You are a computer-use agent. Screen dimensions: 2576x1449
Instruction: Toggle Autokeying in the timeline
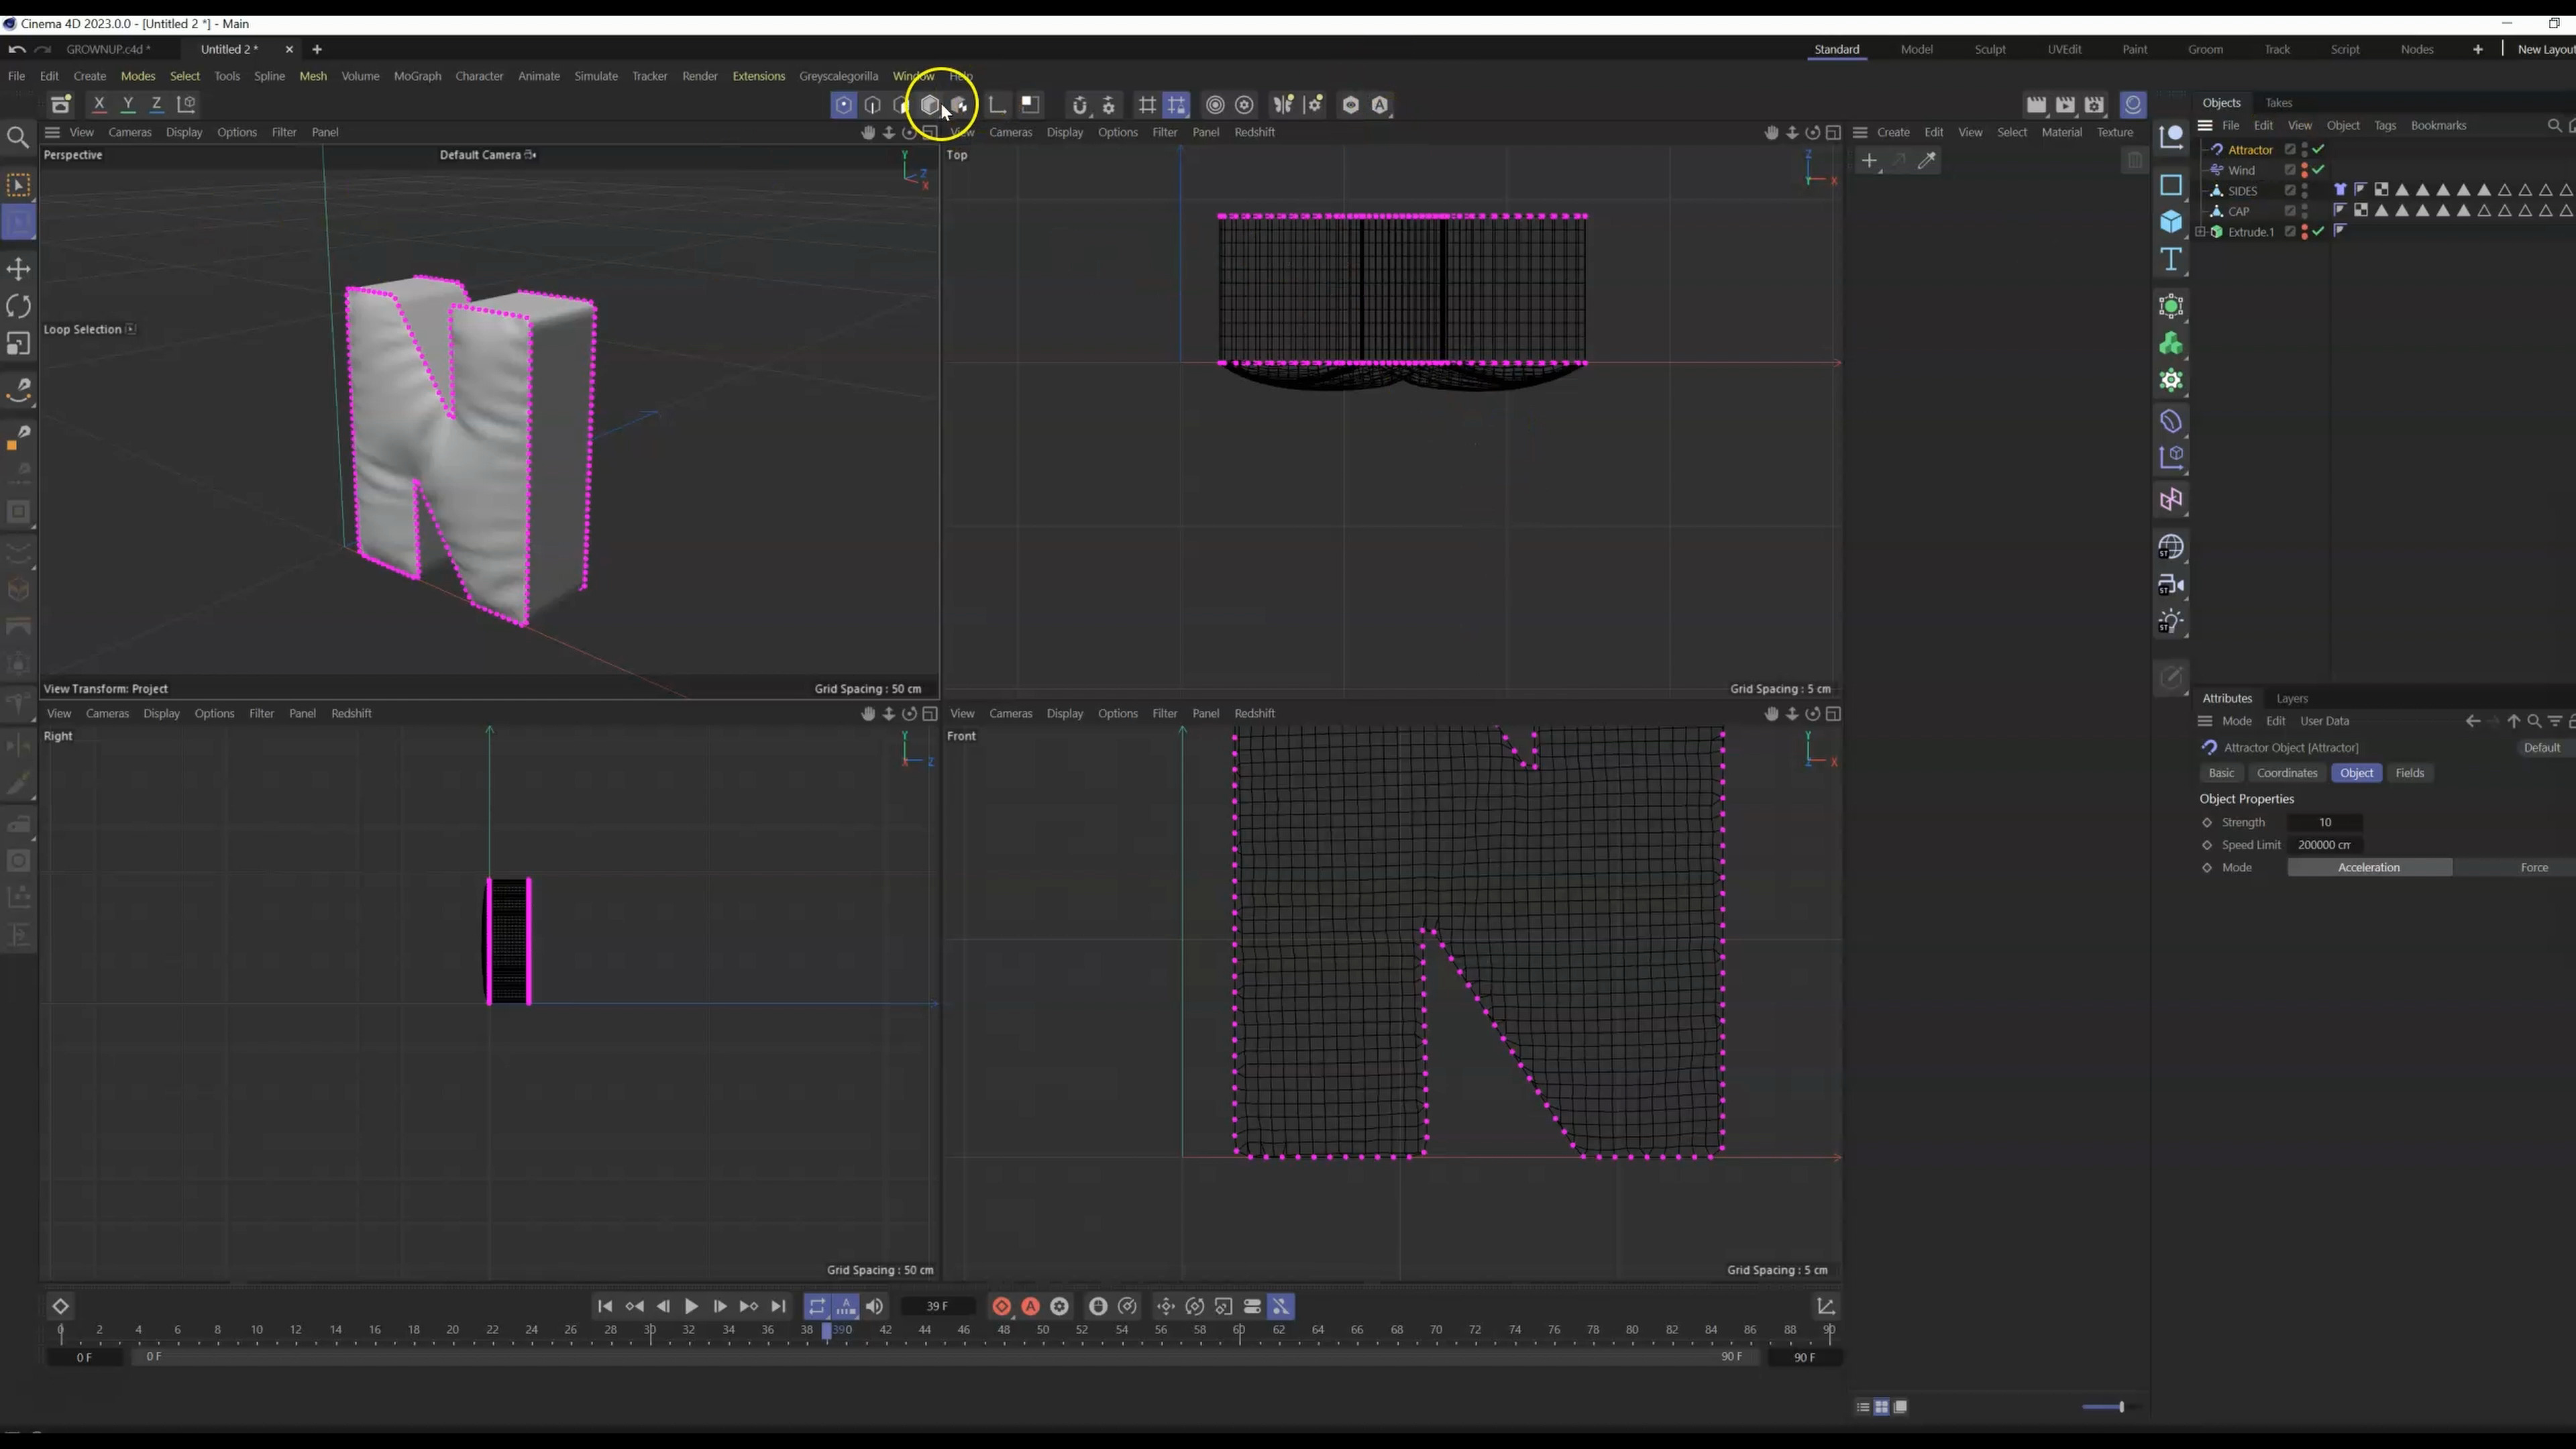tap(1030, 1306)
